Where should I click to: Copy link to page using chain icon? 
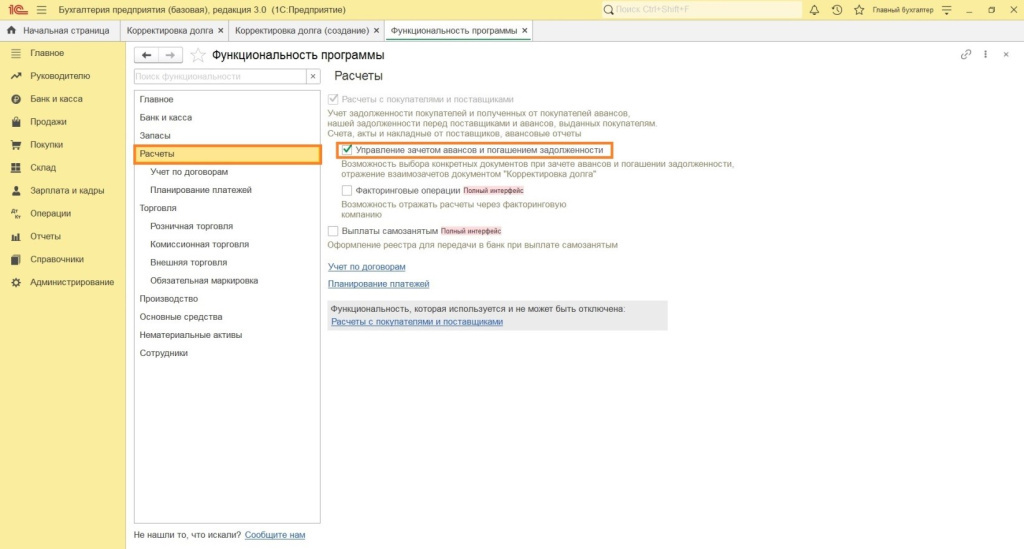pyautogui.click(x=966, y=55)
